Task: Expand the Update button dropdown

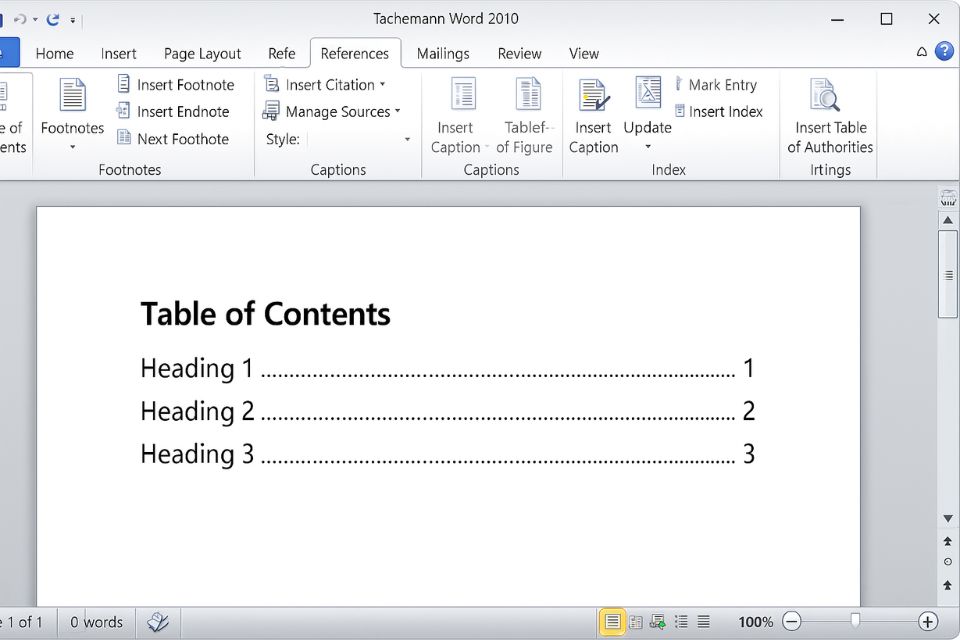Action: coord(647,147)
